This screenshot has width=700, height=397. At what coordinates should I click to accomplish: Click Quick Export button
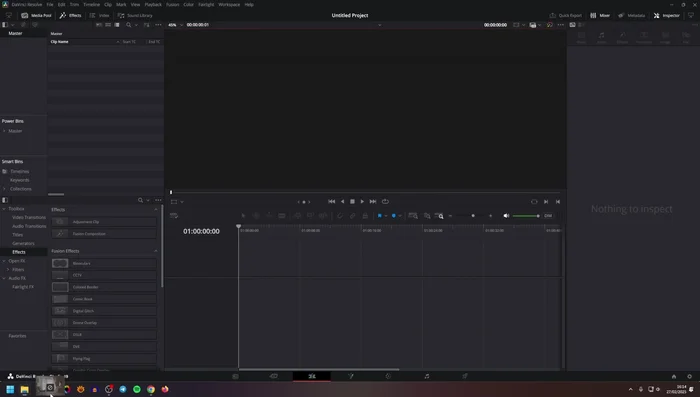coord(566,15)
